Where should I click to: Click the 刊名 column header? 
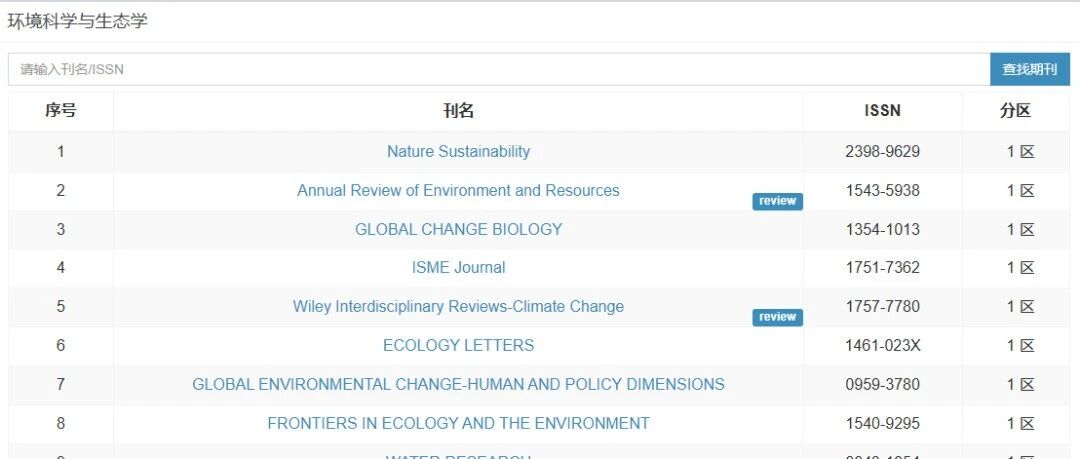pos(458,111)
